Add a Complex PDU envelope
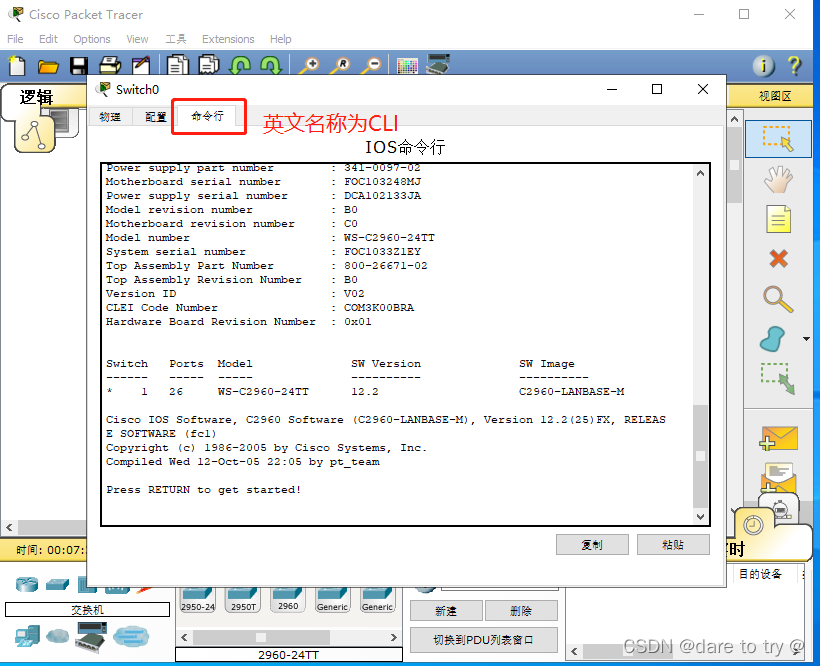The width and height of the screenshot is (820, 666). [778, 477]
